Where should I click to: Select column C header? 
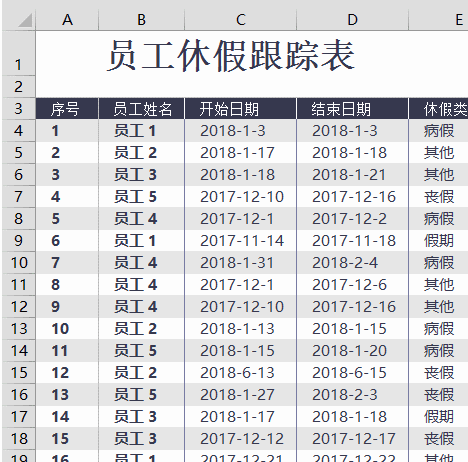[x=240, y=20]
